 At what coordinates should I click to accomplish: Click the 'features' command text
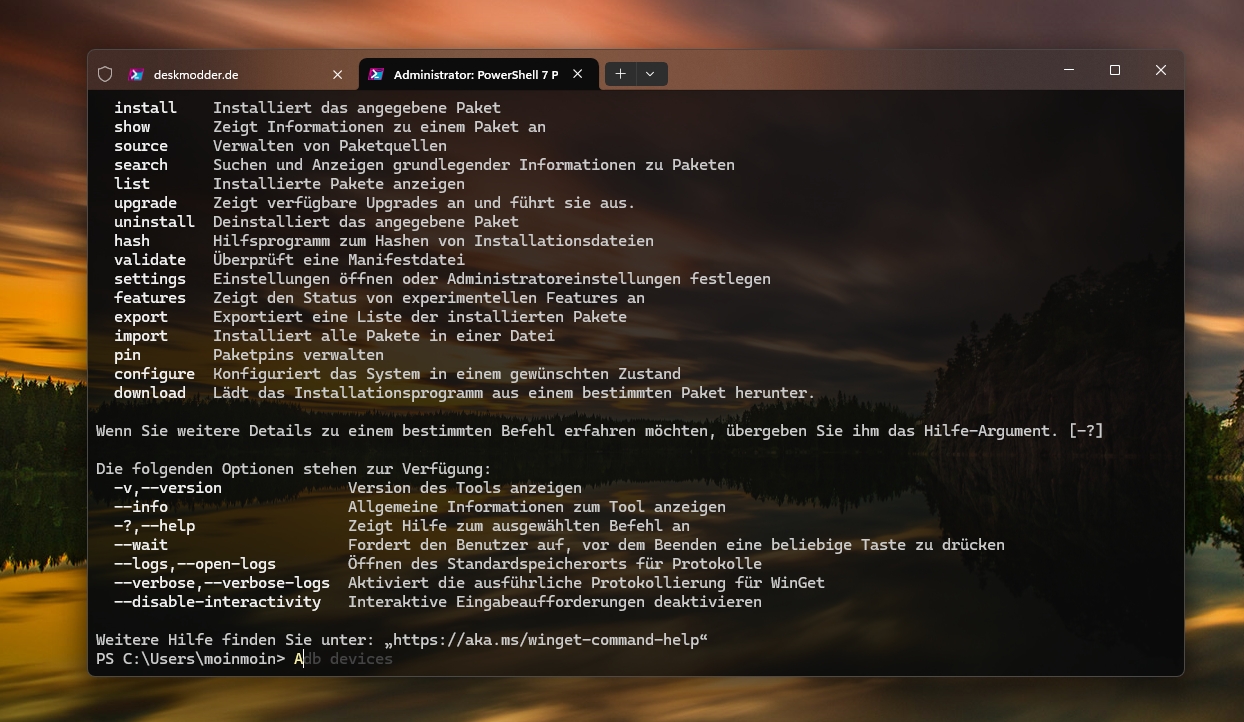[x=150, y=298]
